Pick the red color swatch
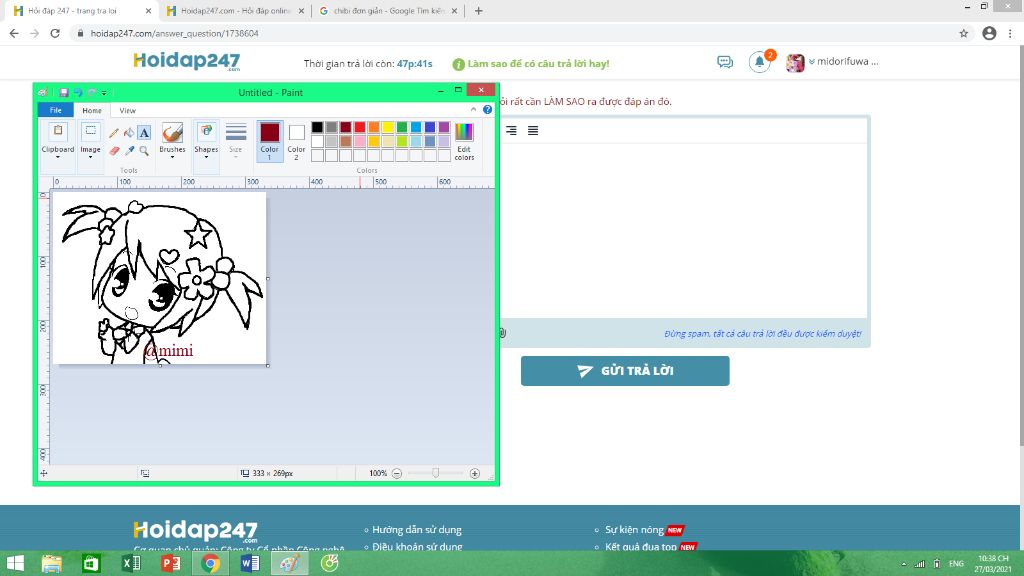This screenshot has height=576, width=1024. click(360, 127)
